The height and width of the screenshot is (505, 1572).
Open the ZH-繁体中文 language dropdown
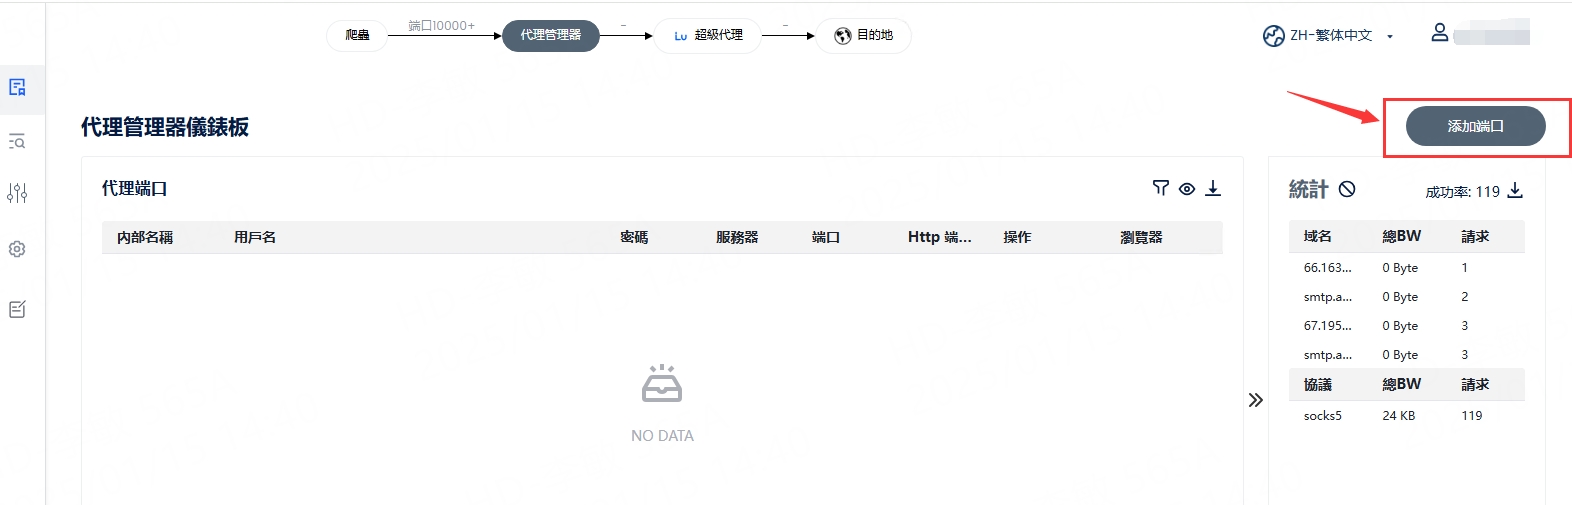[1329, 36]
